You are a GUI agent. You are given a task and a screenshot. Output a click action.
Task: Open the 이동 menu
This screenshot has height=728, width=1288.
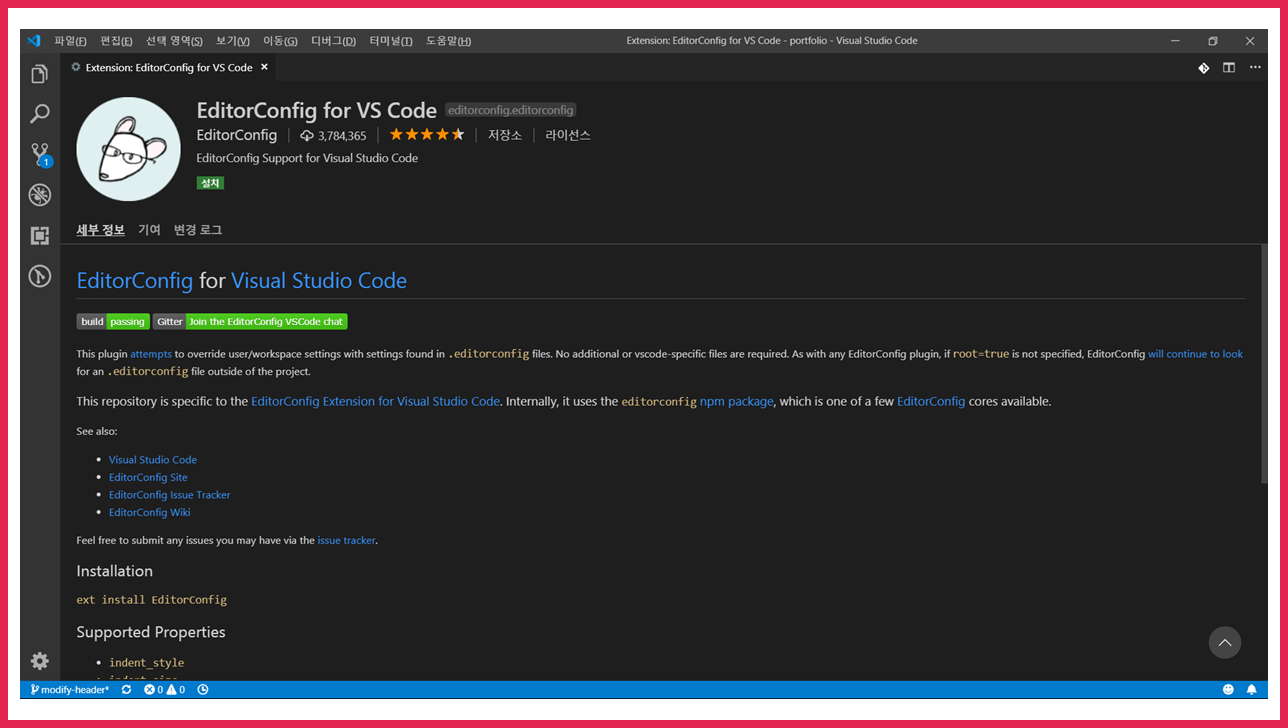(280, 41)
